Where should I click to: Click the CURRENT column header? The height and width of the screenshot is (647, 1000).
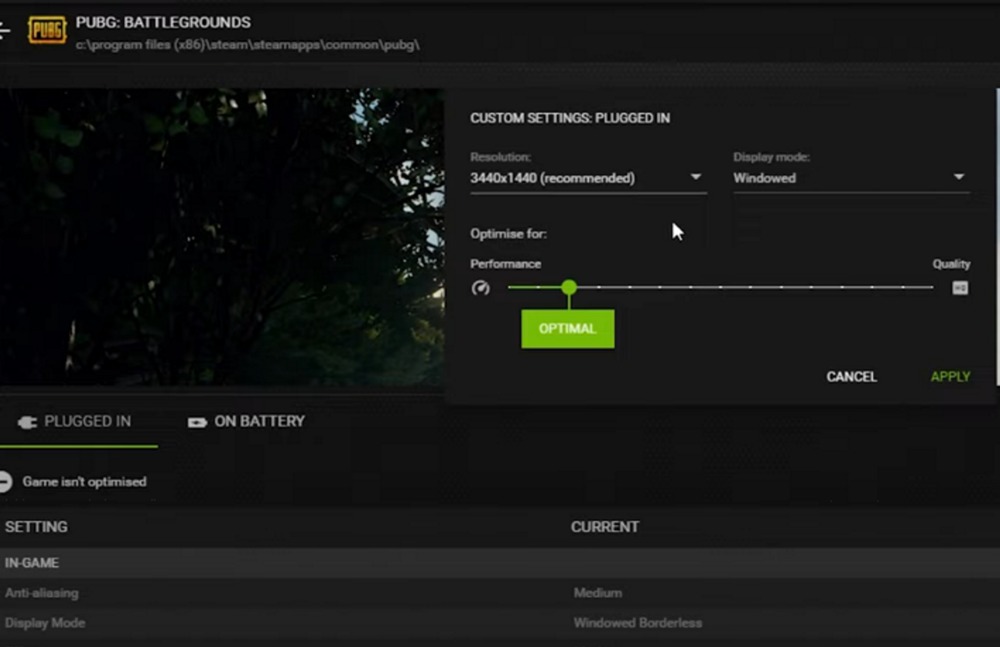tap(605, 527)
